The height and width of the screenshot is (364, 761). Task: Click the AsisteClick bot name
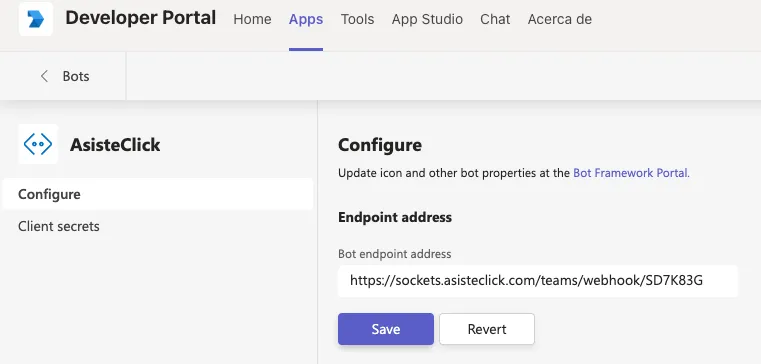[115, 145]
